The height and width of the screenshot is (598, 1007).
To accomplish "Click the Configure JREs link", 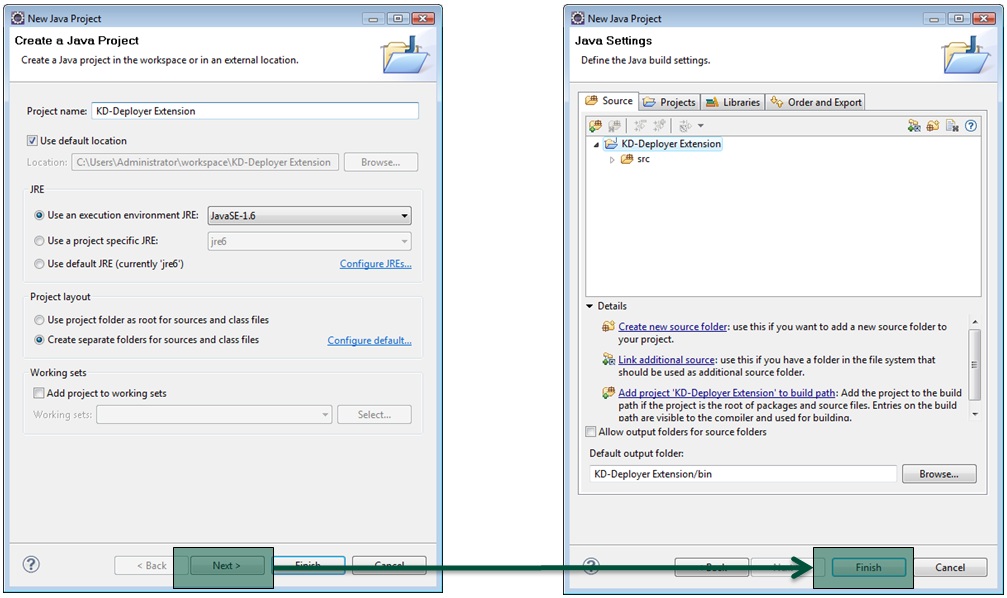I will [375, 264].
